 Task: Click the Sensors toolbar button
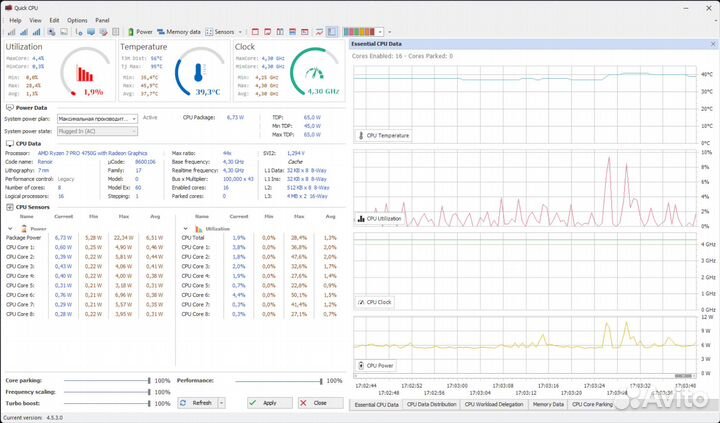[x=220, y=32]
